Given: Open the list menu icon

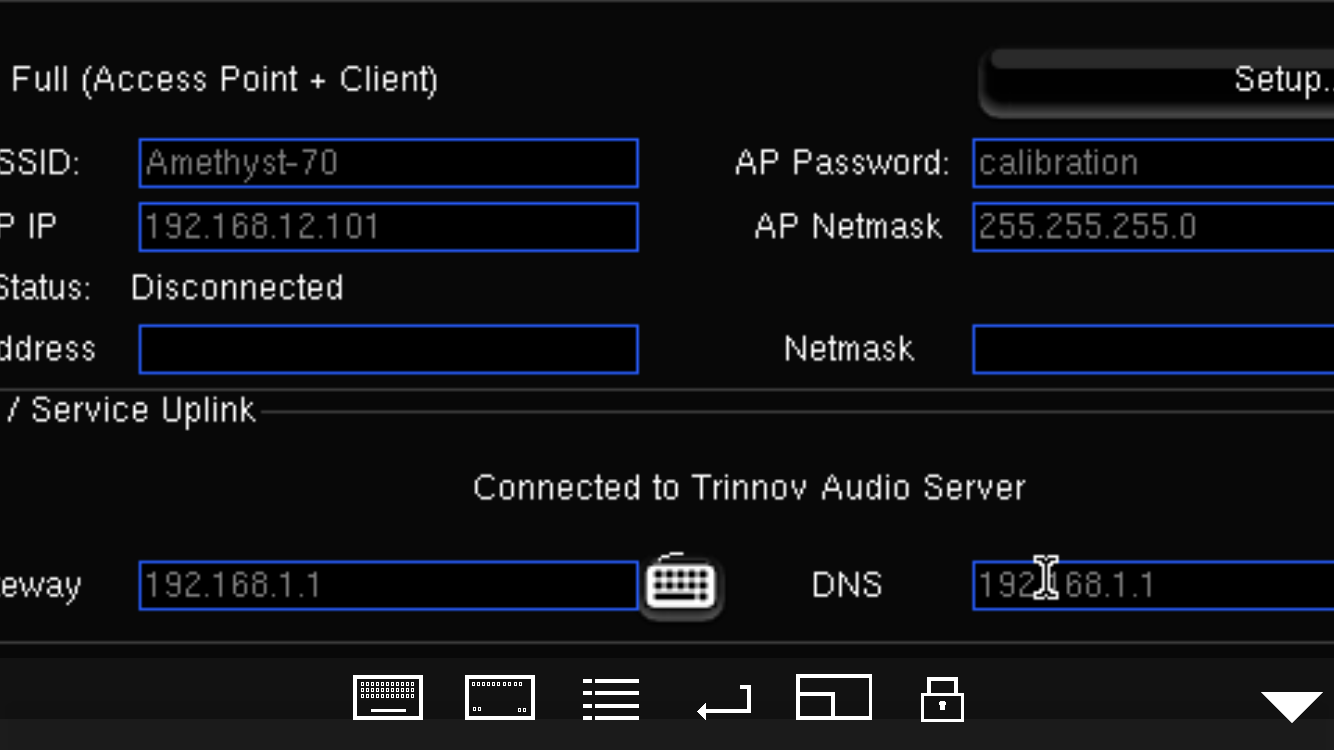Looking at the screenshot, I should [x=611, y=698].
